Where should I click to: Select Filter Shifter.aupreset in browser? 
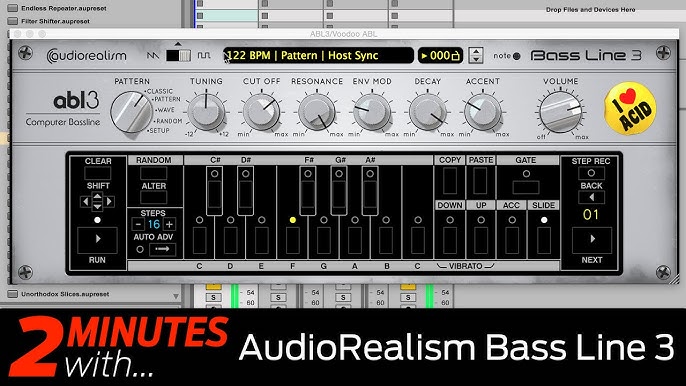coord(56,21)
